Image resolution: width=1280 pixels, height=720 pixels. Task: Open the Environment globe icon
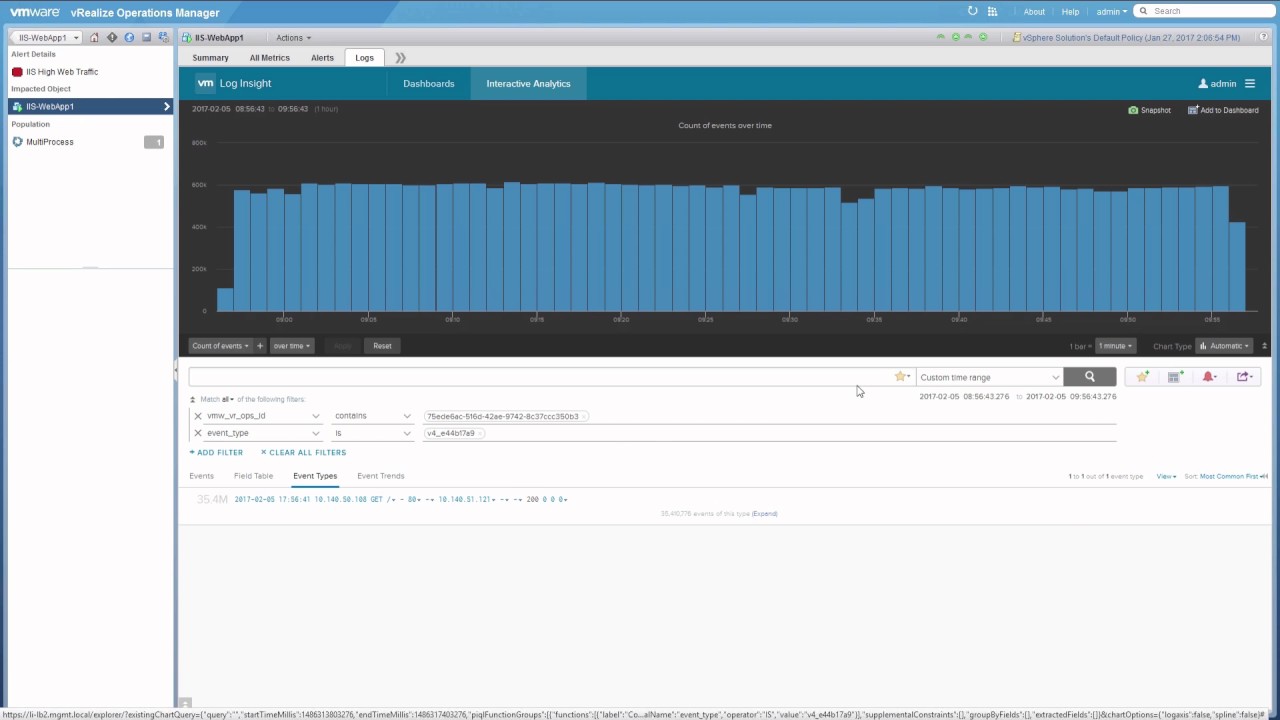coord(129,37)
